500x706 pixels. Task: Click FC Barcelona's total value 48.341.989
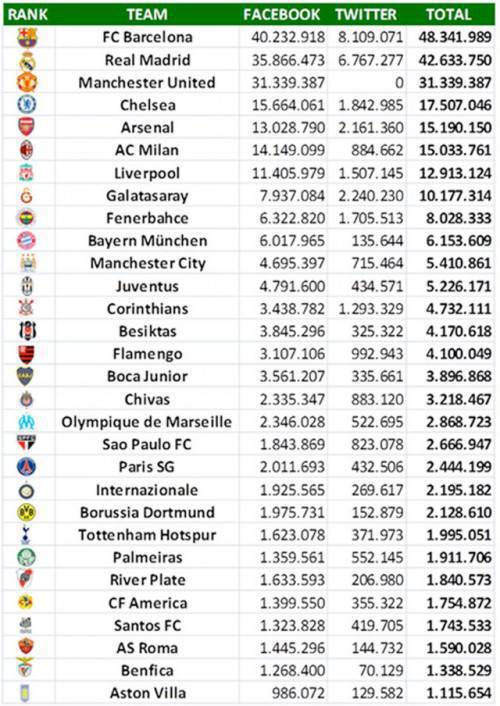click(x=455, y=37)
